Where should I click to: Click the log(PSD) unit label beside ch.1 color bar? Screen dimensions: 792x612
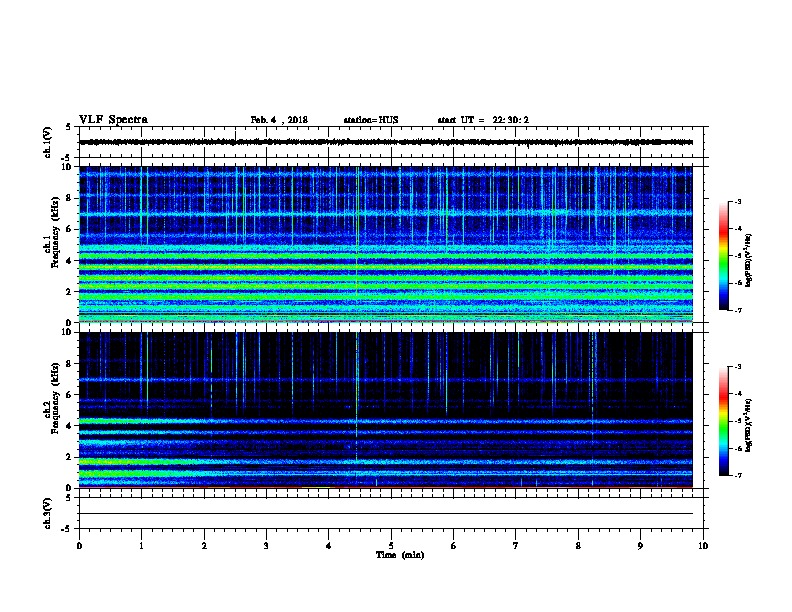(x=749, y=260)
